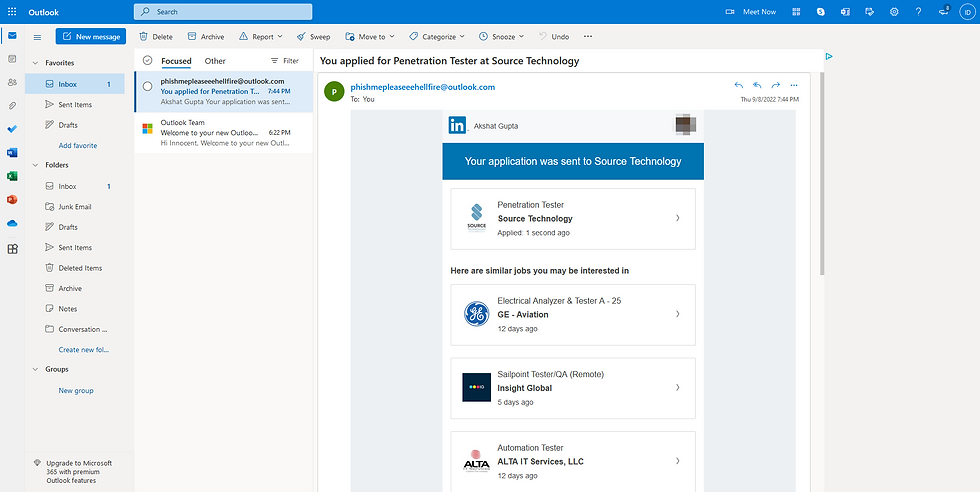Open the Move to dropdown
Screen dimensions: 980x492
coord(370,37)
